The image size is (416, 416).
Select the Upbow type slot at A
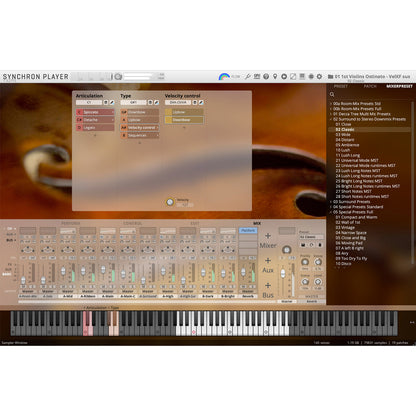point(140,120)
